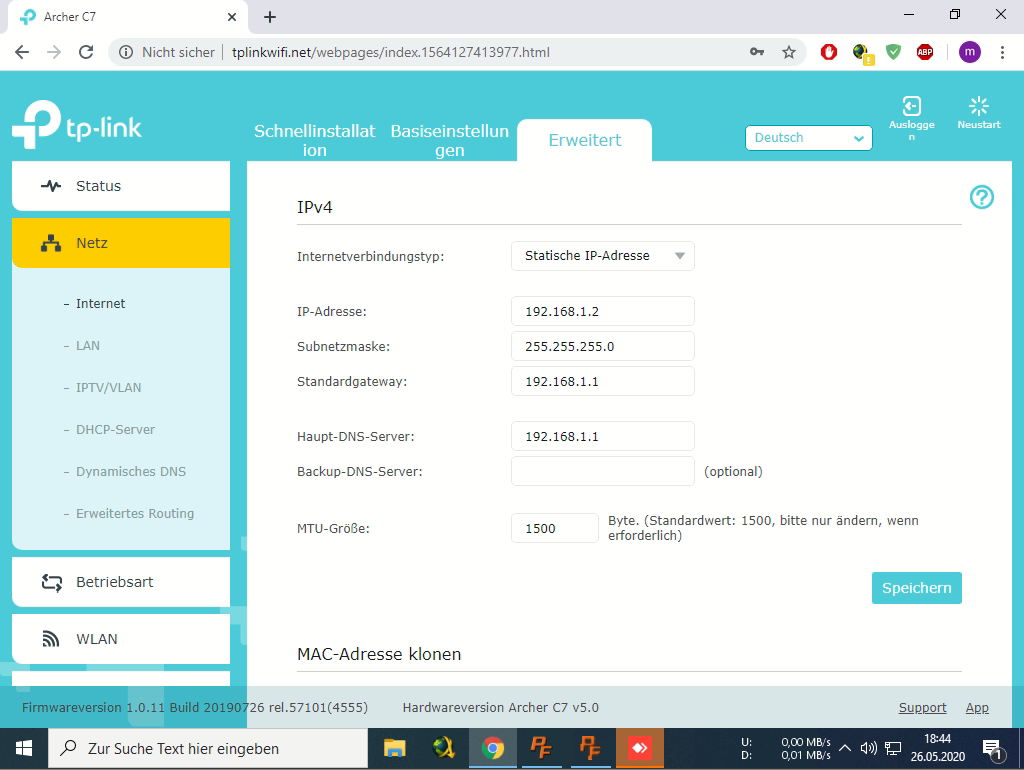Click the browser address bar URL
The width and height of the screenshot is (1024, 770).
[391, 52]
